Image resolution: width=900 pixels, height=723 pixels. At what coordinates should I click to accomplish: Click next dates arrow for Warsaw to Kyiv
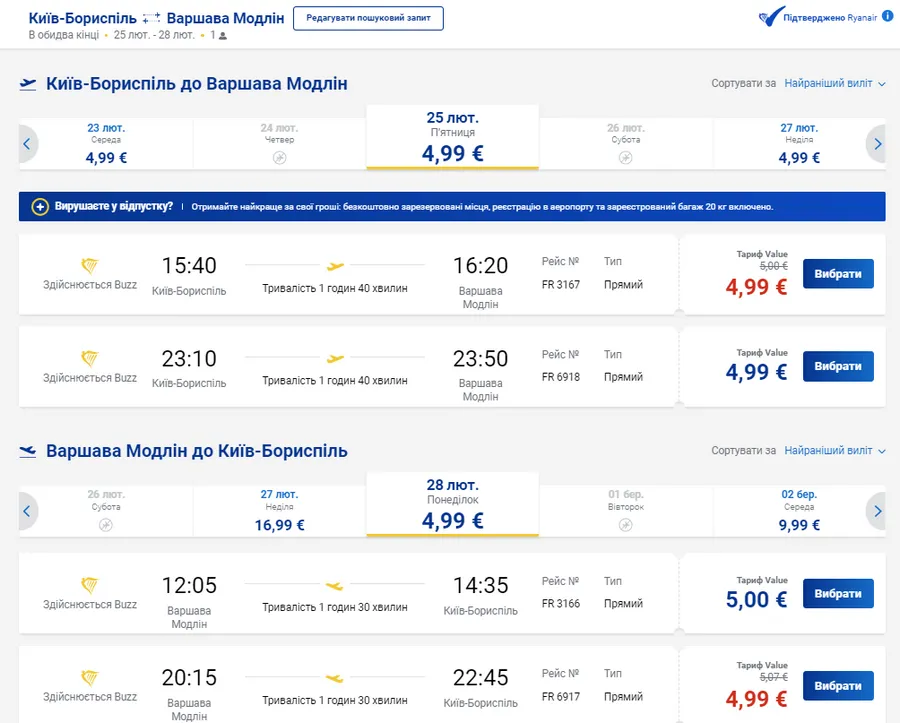point(877,511)
